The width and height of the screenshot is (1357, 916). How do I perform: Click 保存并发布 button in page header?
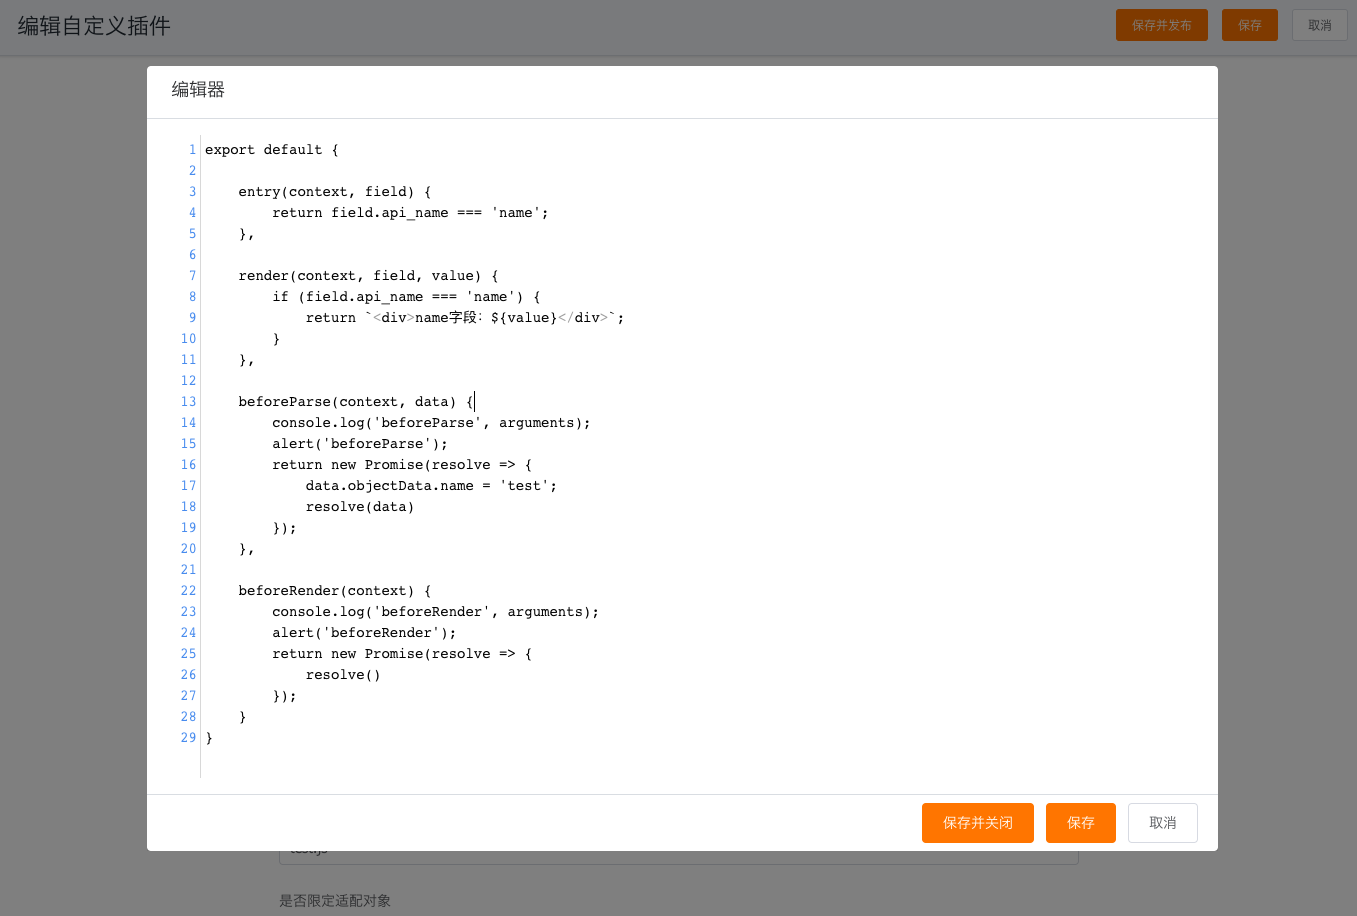1161,25
